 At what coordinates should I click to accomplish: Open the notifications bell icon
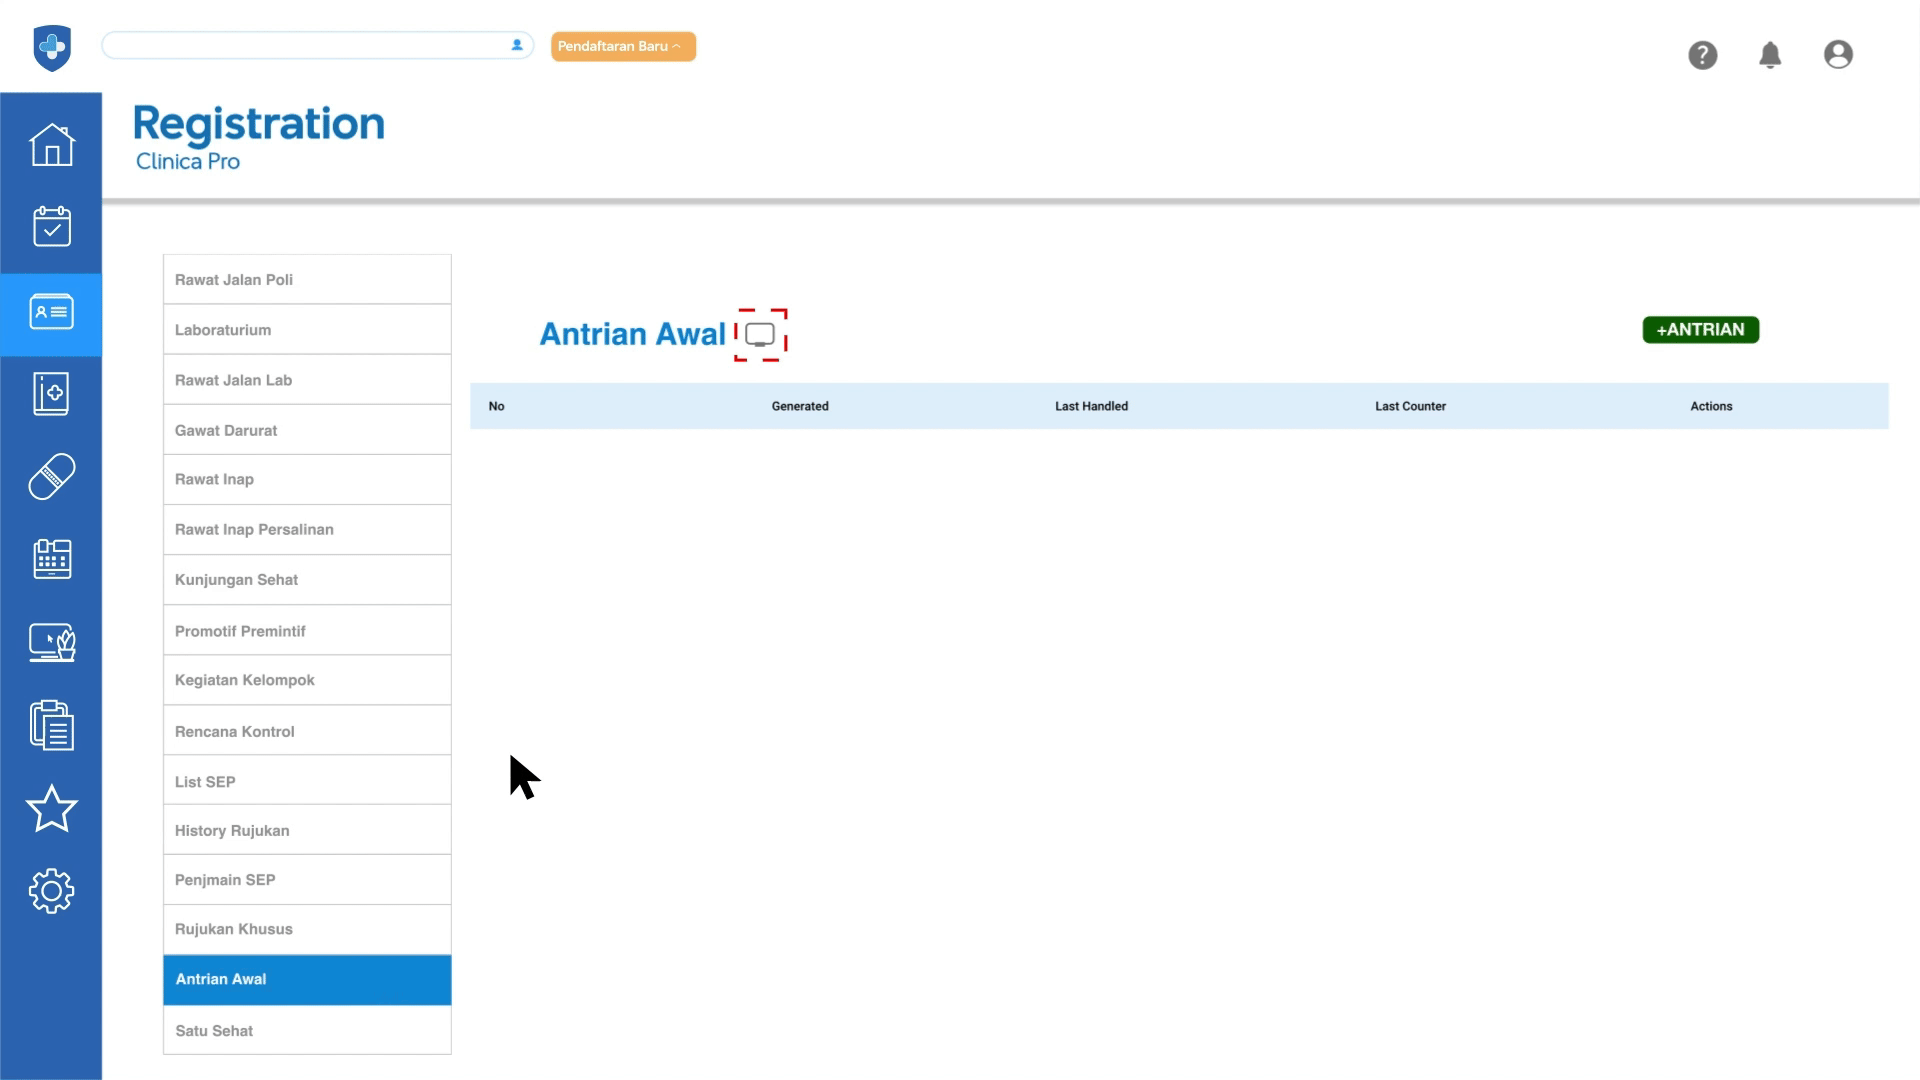pyautogui.click(x=1770, y=55)
